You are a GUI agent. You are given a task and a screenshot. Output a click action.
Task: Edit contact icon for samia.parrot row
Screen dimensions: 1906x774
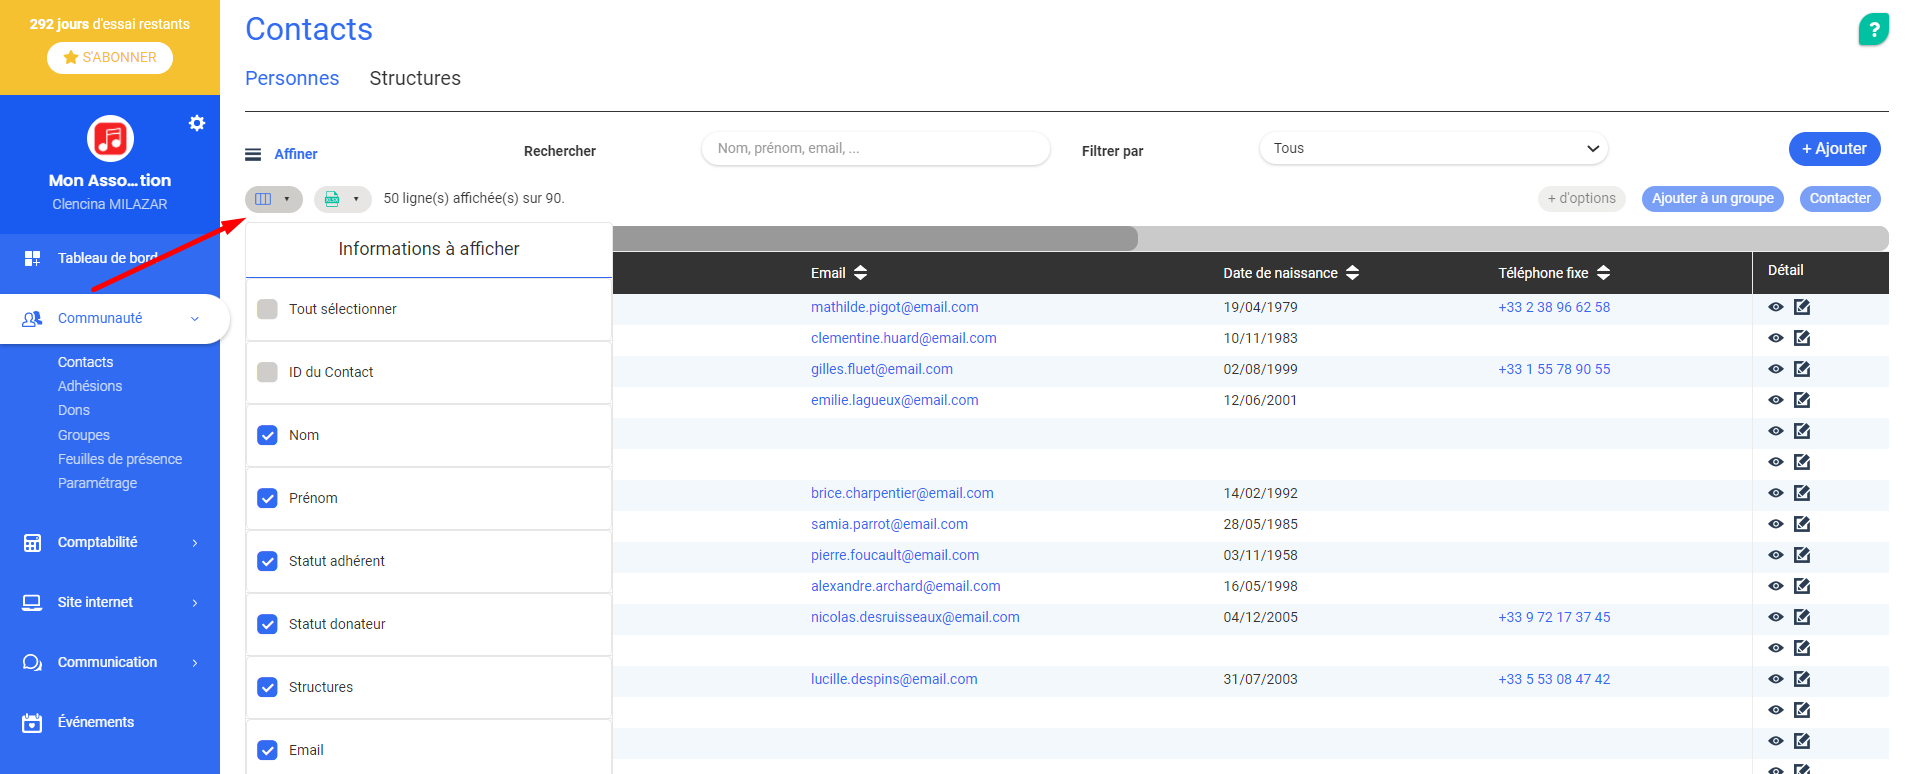(x=1802, y=524)
